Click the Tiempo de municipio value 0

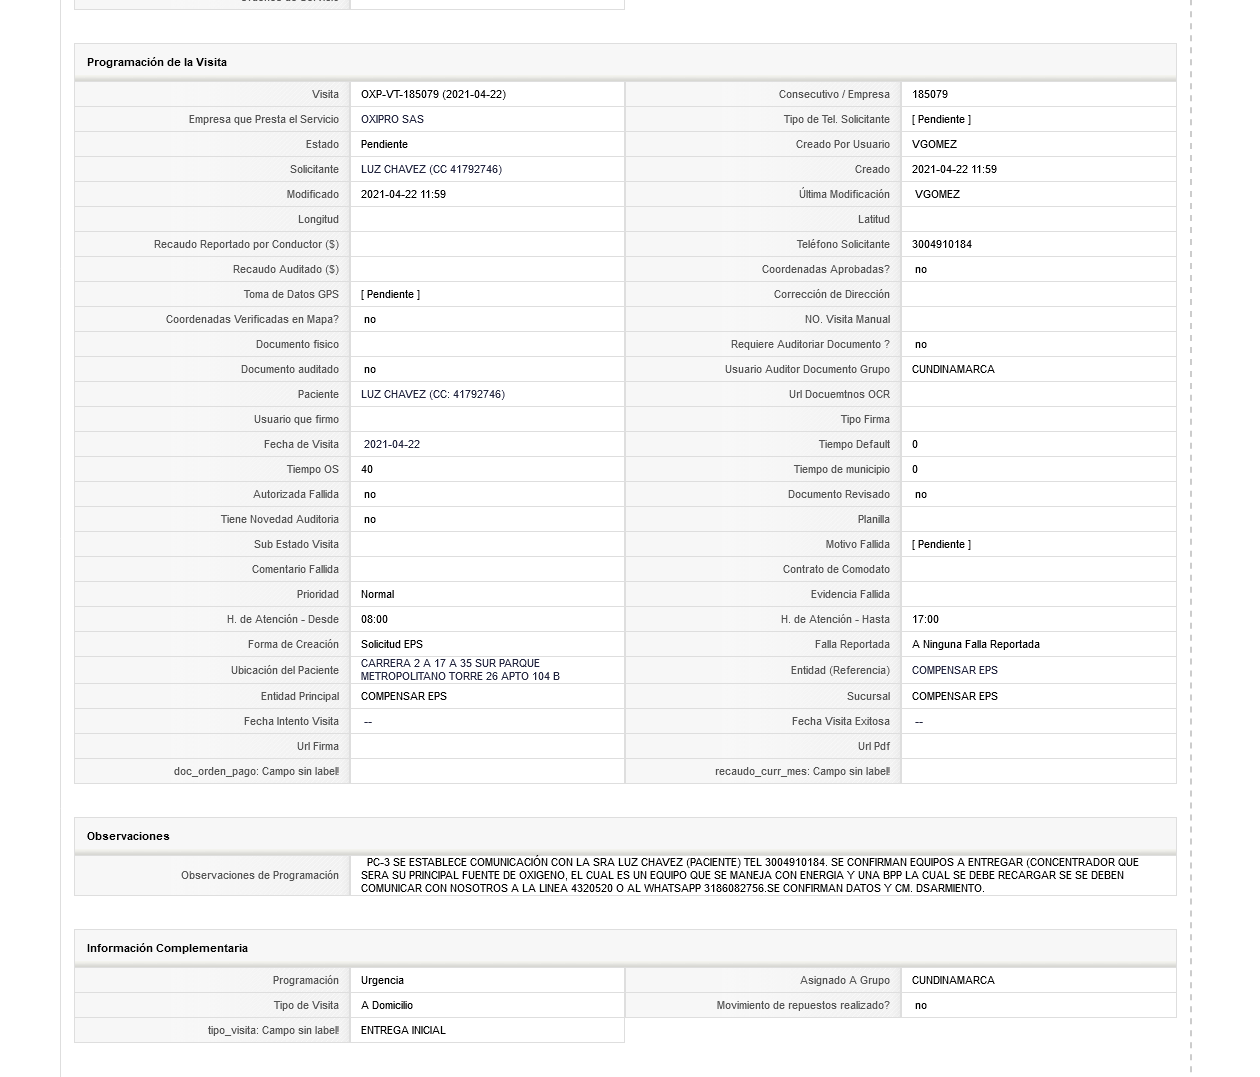(915, 469)
